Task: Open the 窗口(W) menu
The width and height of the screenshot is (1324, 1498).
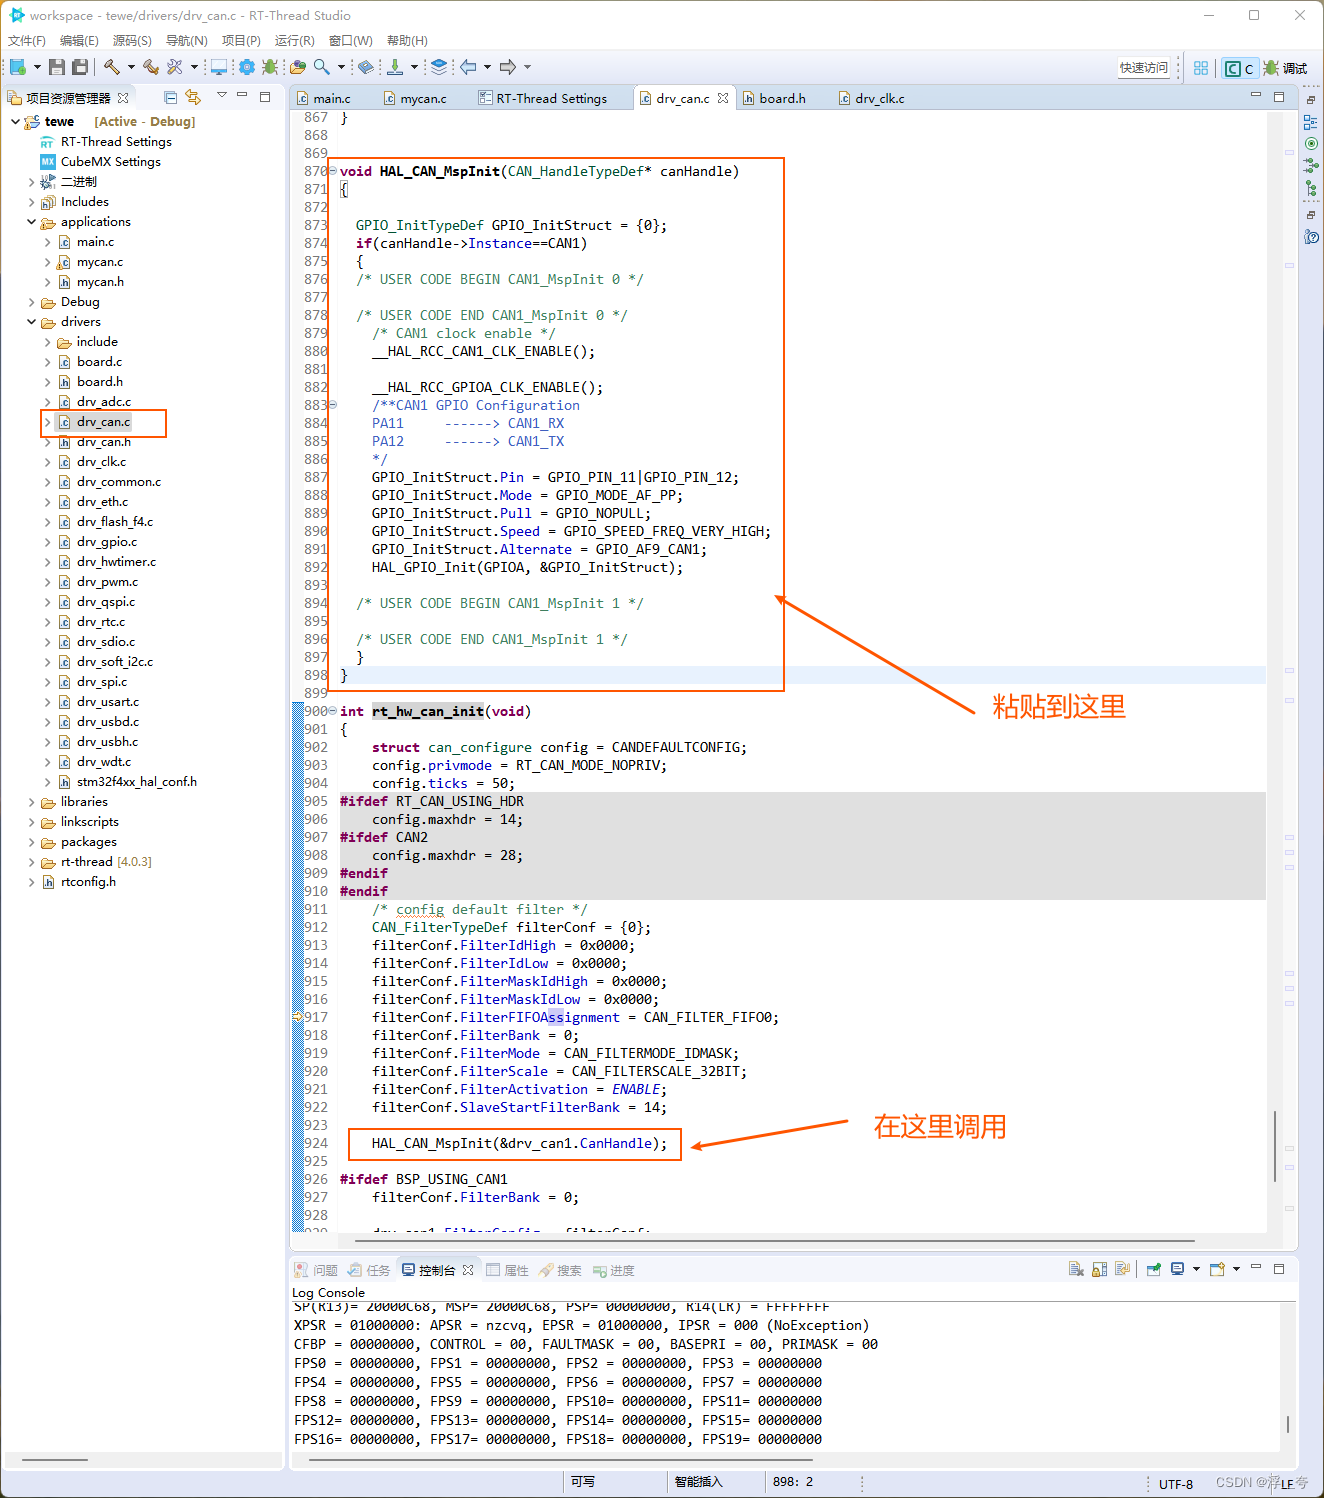Action: [x=350, y=40]
